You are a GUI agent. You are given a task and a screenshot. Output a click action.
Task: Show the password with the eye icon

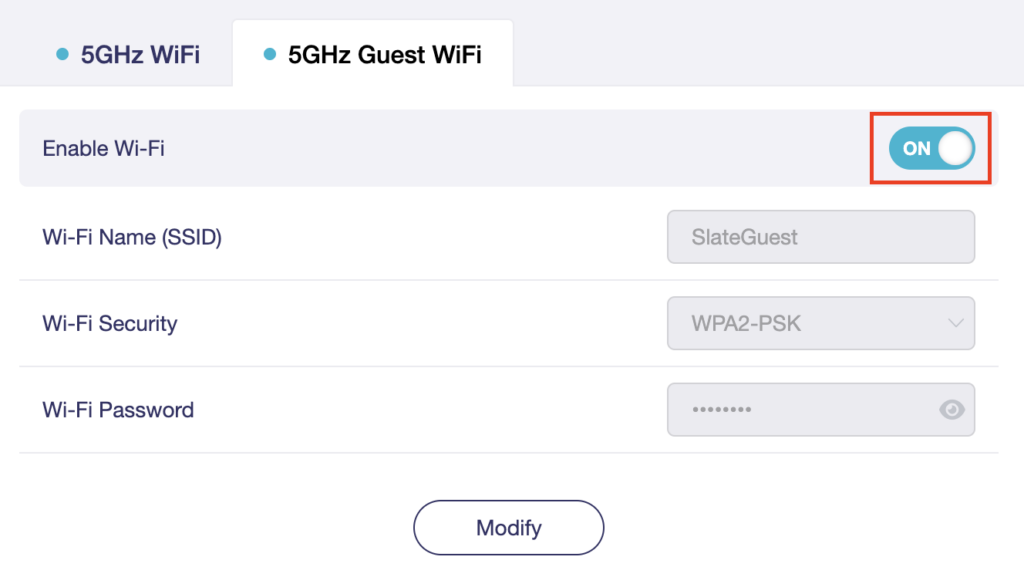[x=952, y=409]
